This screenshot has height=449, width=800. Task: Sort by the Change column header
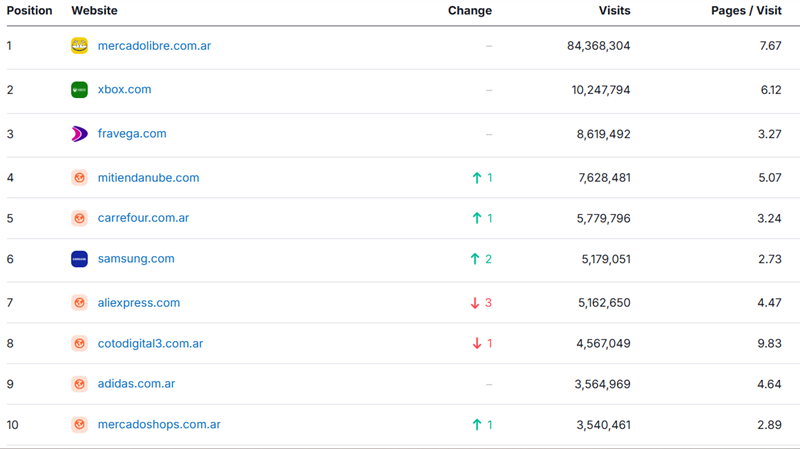pyautogui.click(x=469, y=11)
